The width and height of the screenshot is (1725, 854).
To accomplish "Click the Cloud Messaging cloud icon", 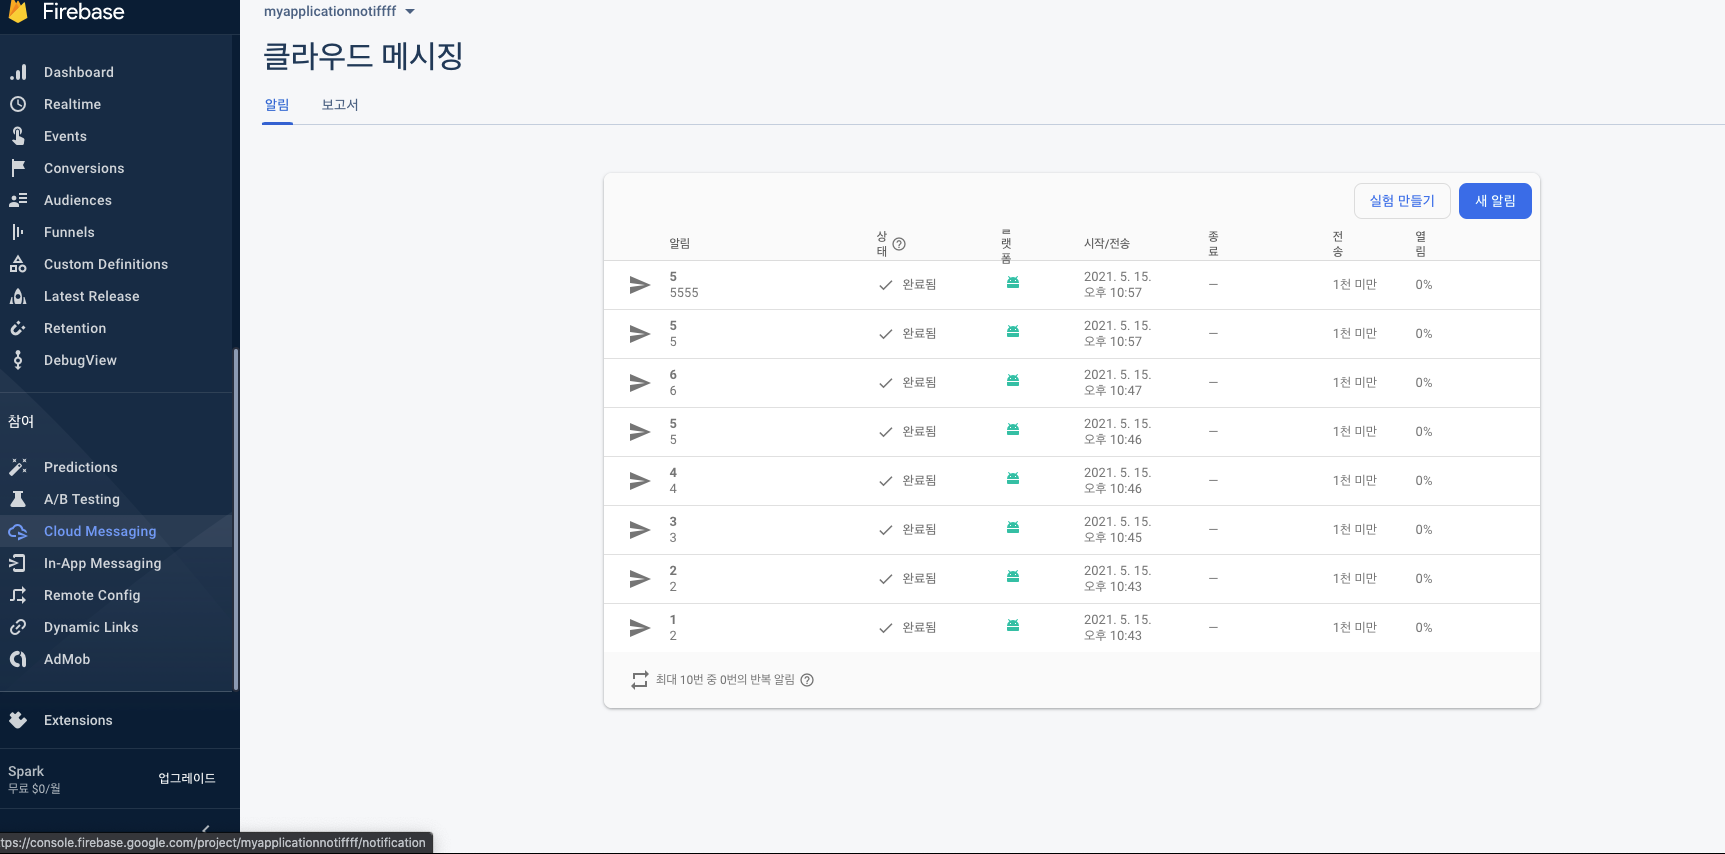I will (18, 531).
